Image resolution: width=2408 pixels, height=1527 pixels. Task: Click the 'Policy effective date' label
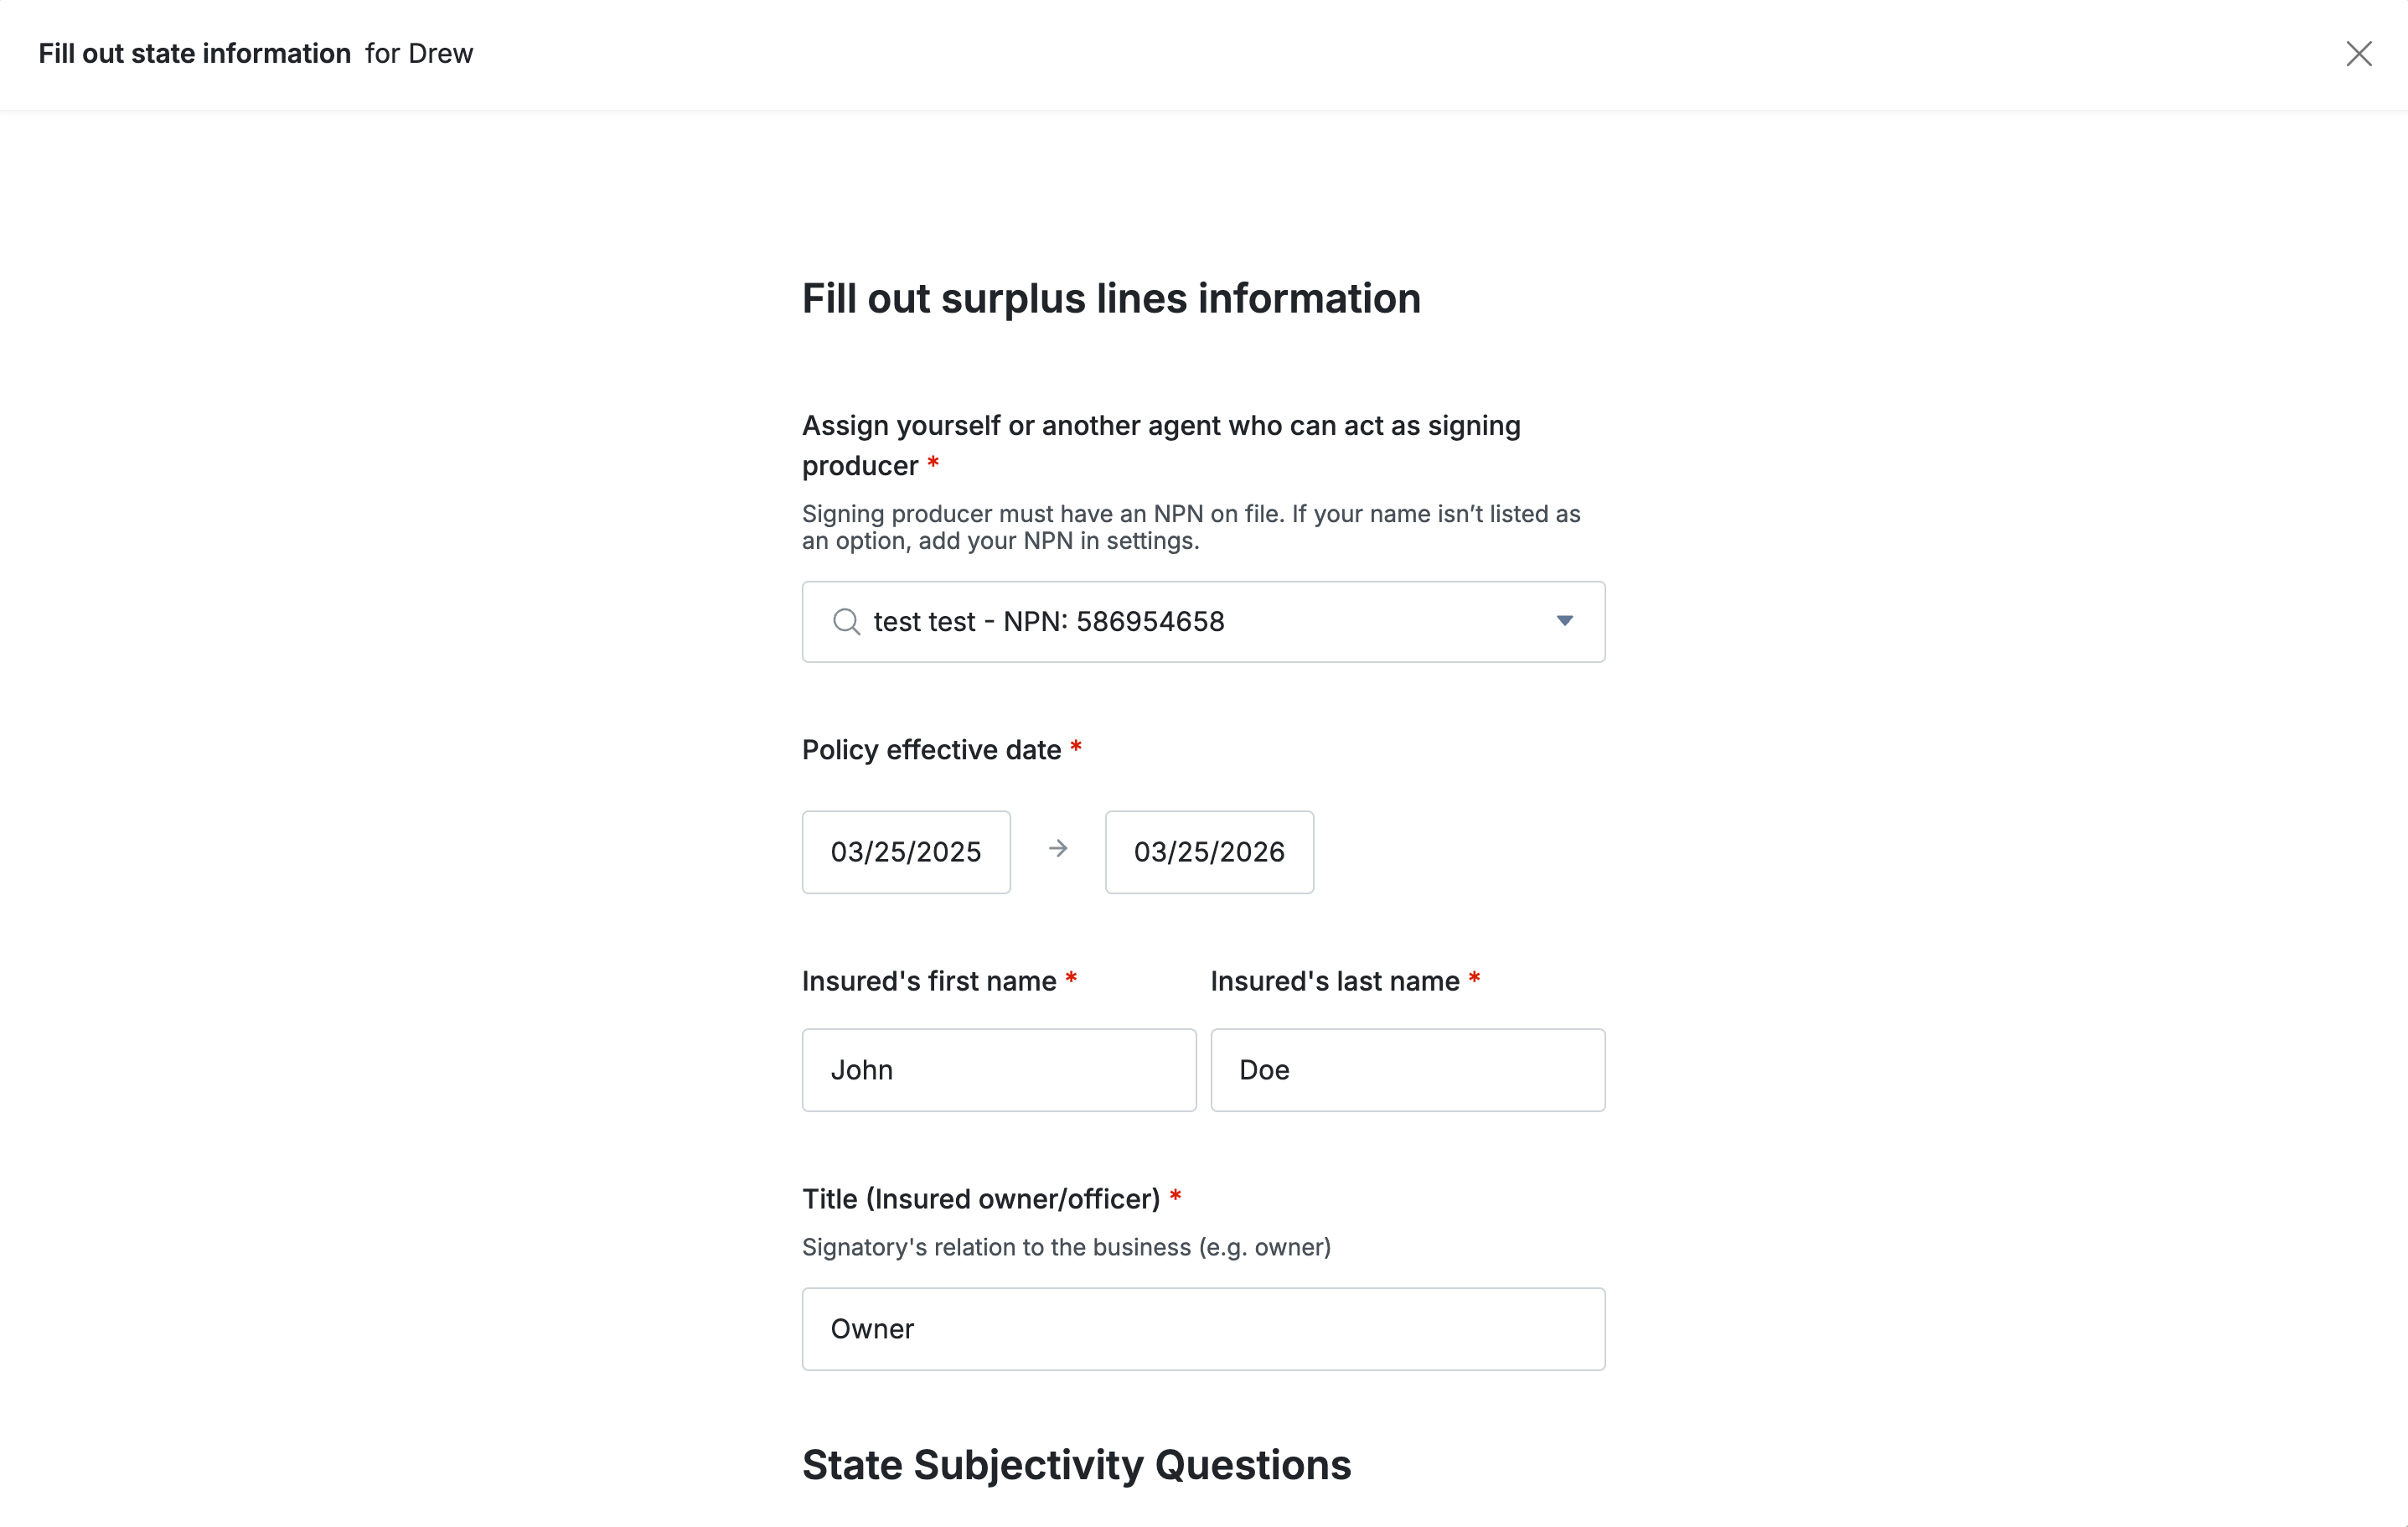tap(931, 750)
